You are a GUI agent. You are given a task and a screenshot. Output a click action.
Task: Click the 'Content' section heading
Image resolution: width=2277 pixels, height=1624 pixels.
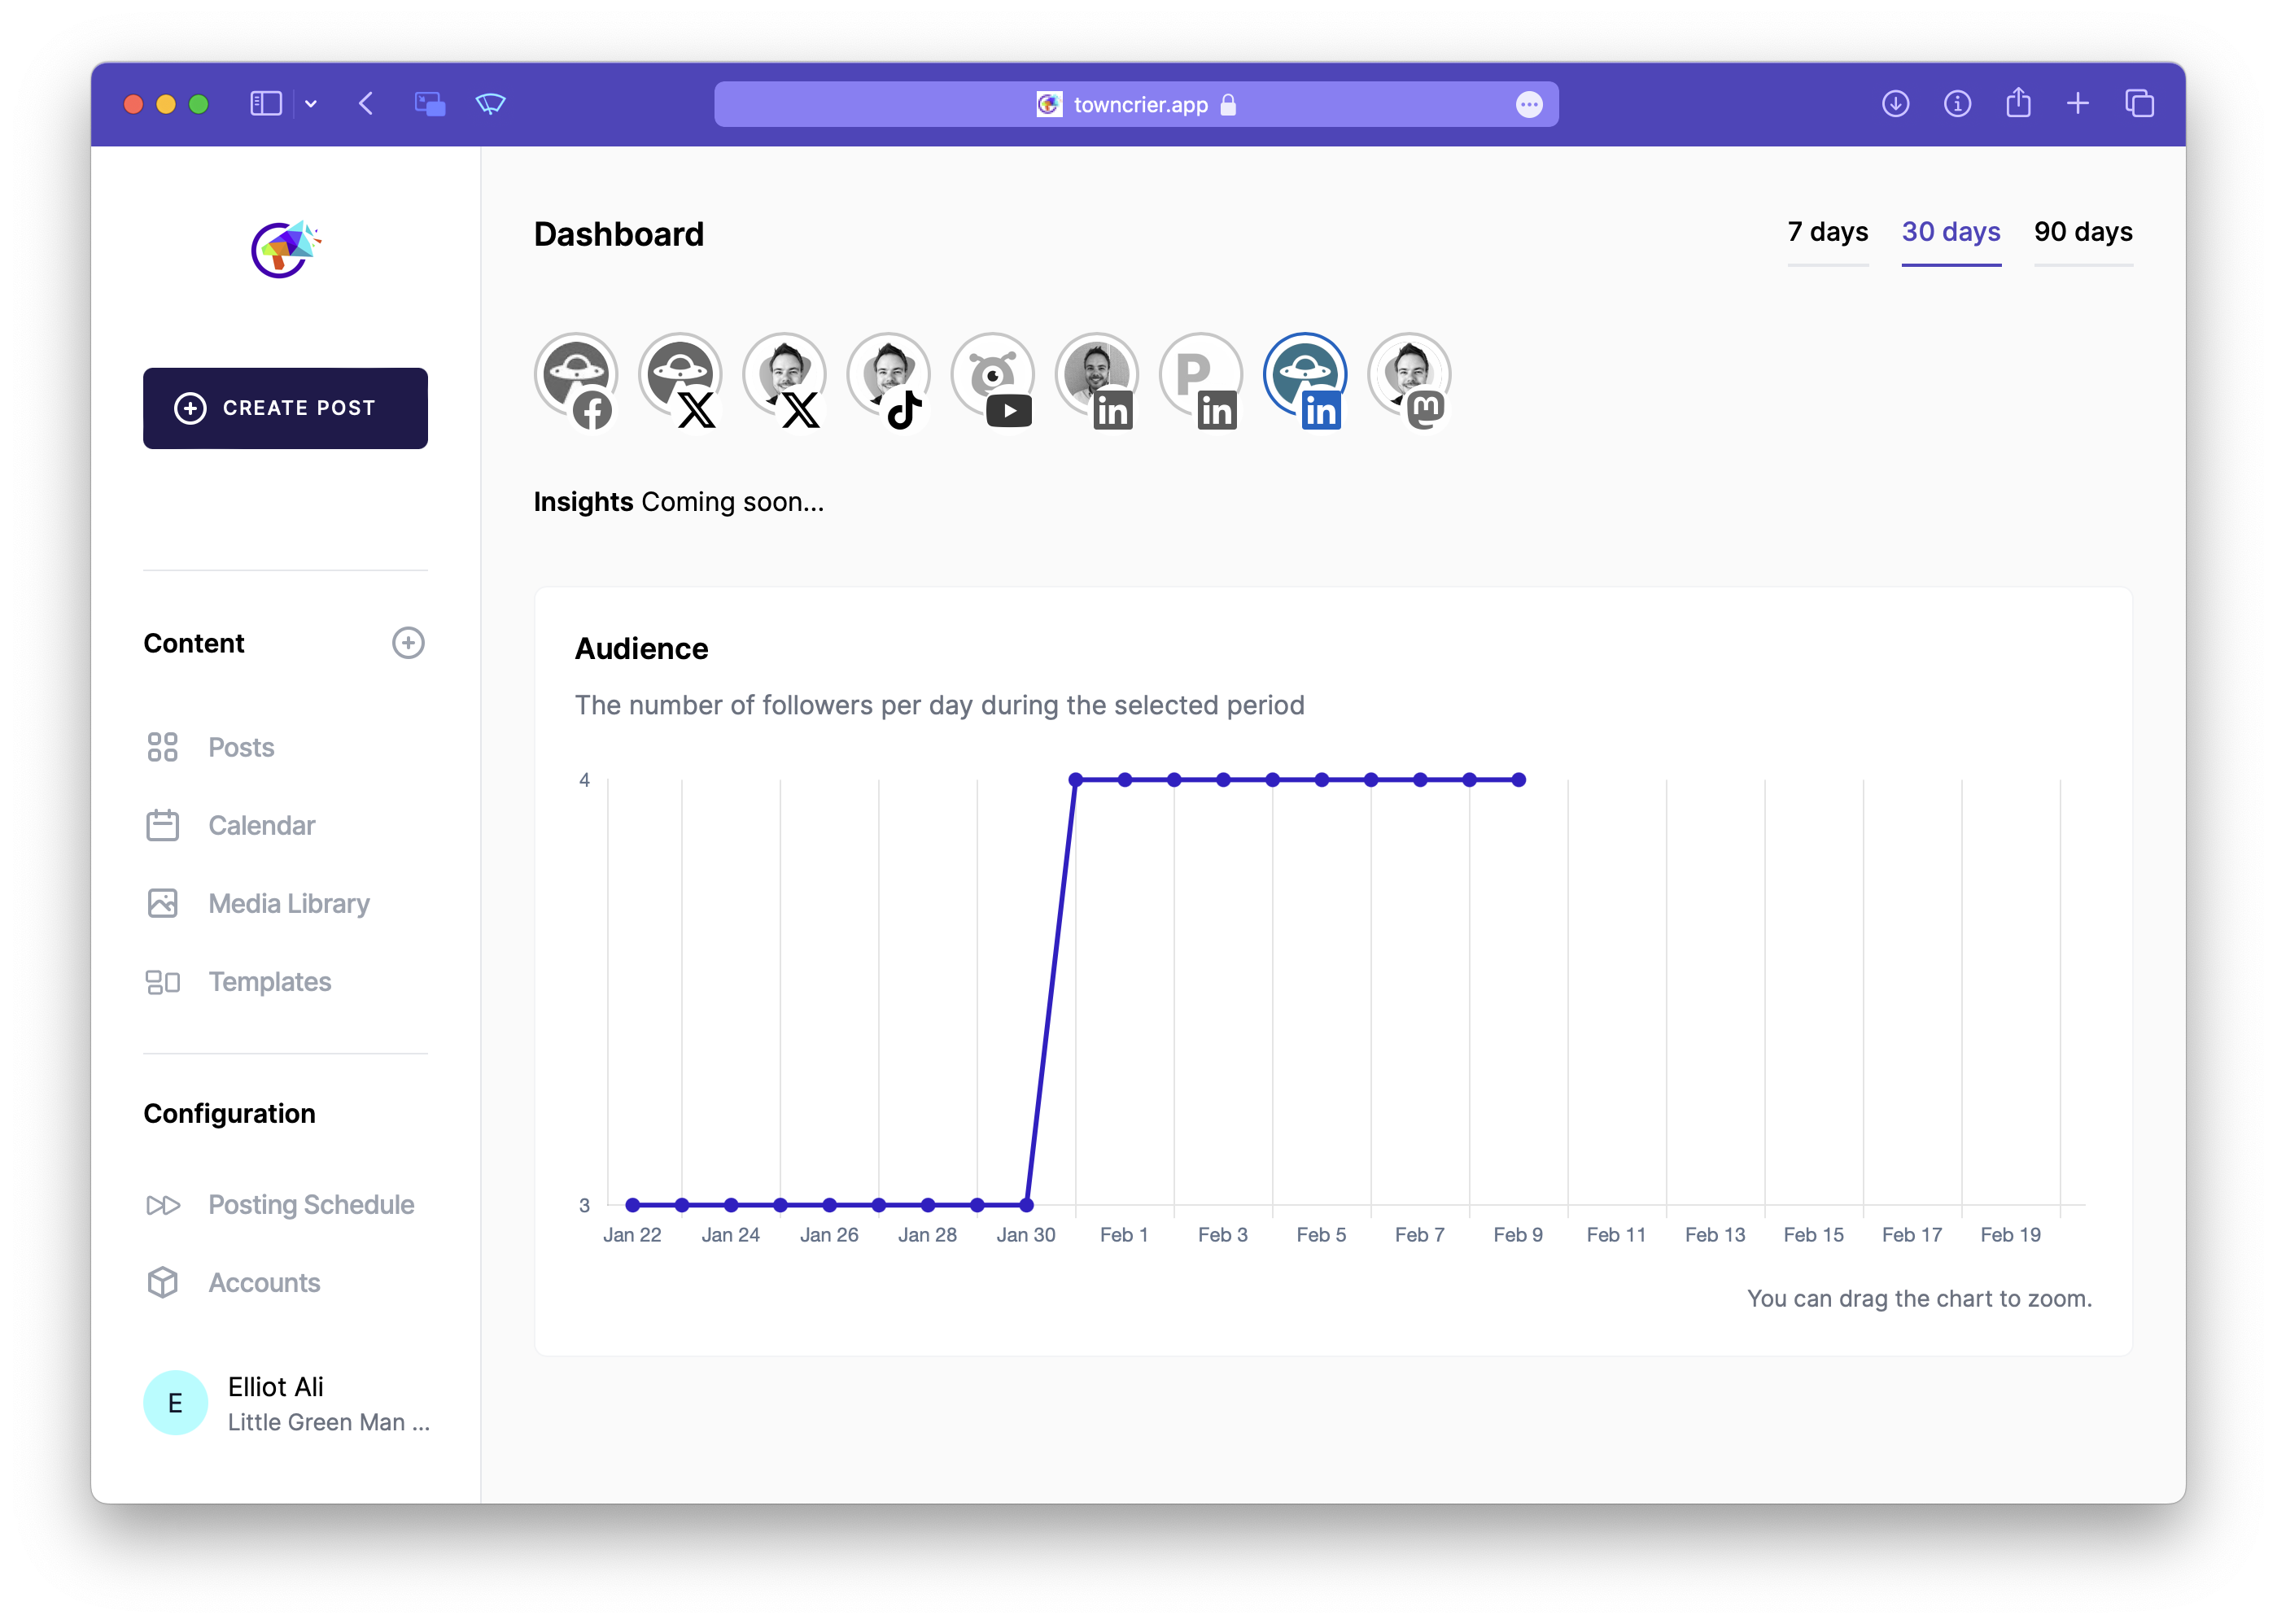(x=194, y=643)
